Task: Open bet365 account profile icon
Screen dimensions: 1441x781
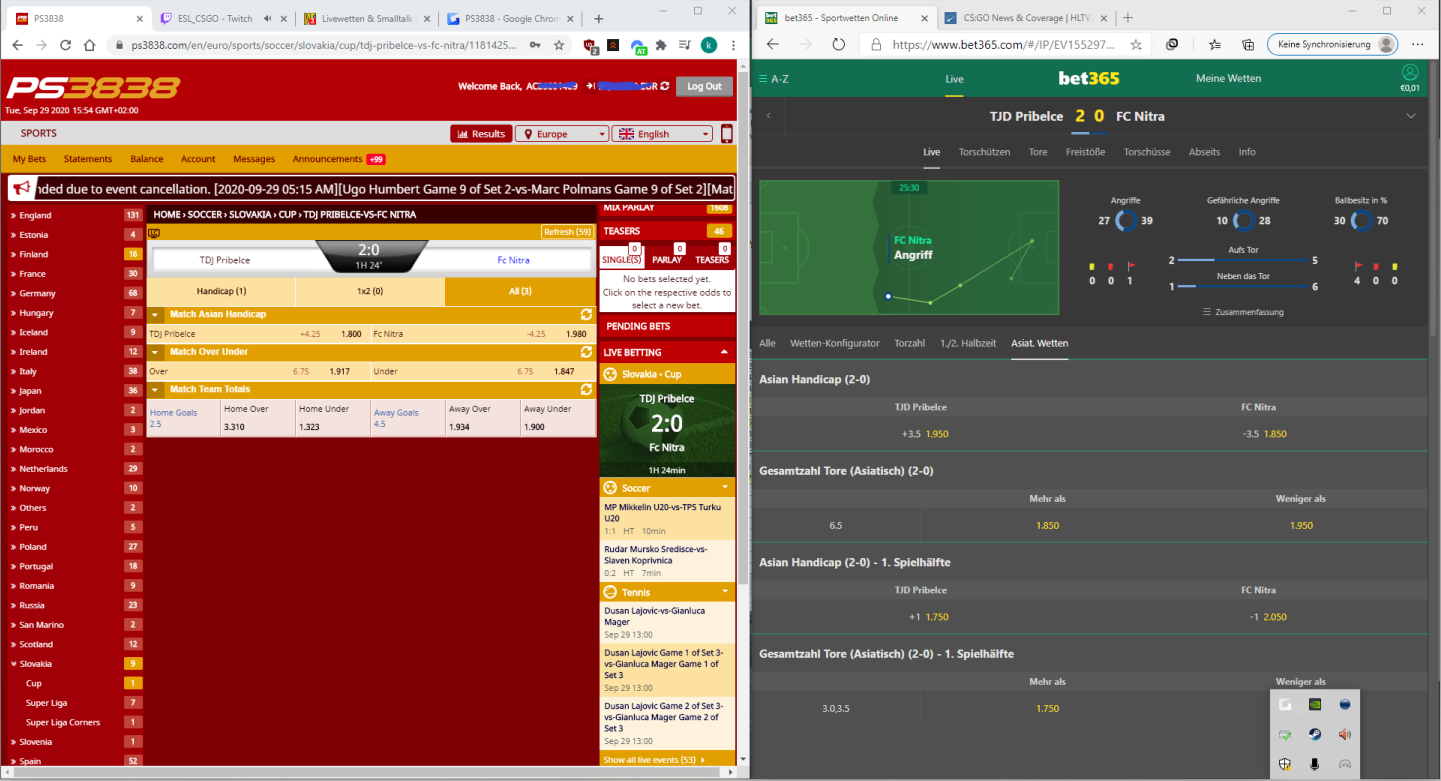Action: [1410, 72]
